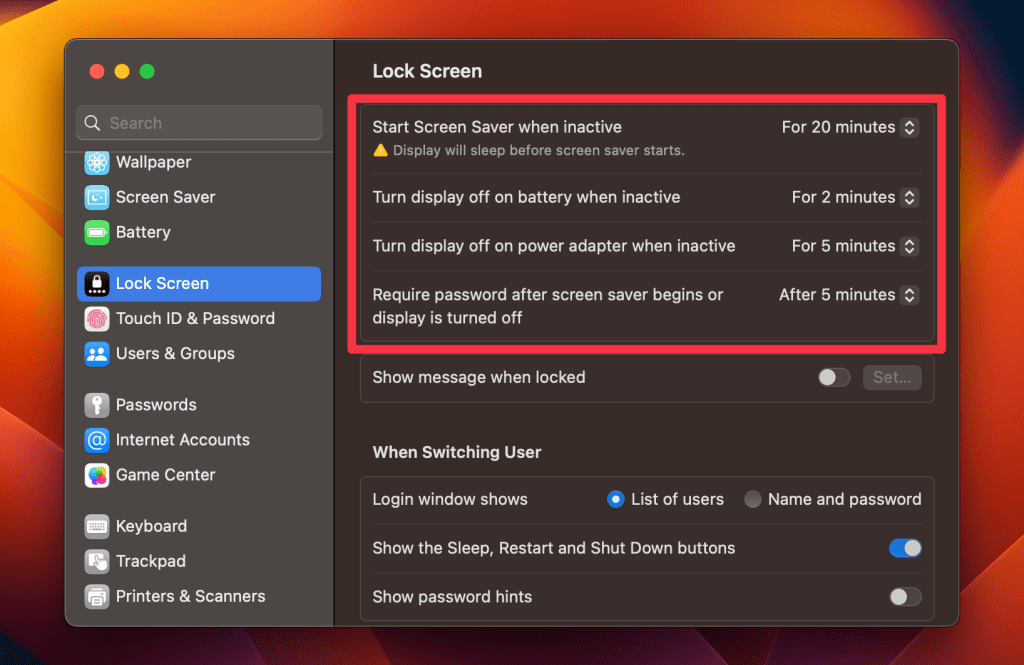Open Screen Saver settings icon
This screenshot has width=1024, height=665.
(97, 197)
